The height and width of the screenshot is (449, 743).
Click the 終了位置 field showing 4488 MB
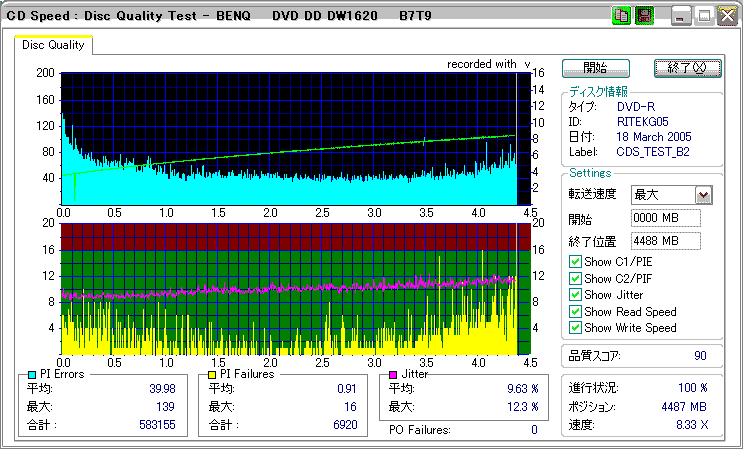click(665, 240)
